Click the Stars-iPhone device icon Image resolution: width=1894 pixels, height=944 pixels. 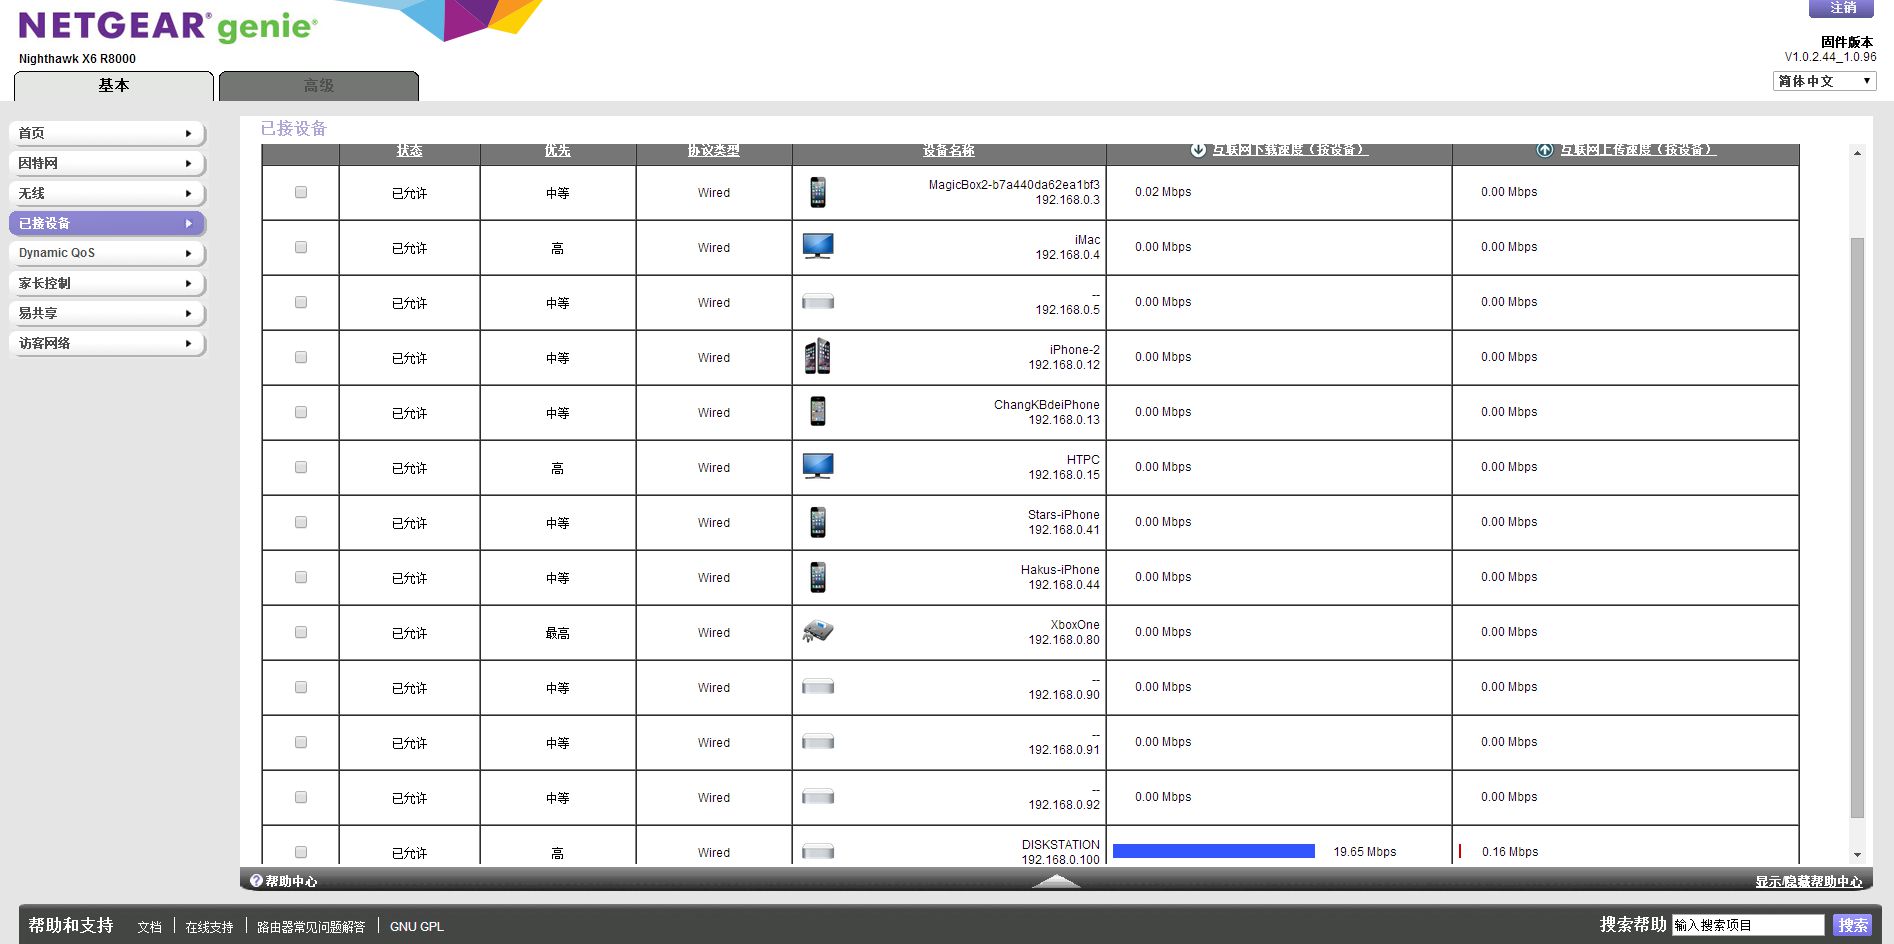pyautogui.click(x=818, y=522)
